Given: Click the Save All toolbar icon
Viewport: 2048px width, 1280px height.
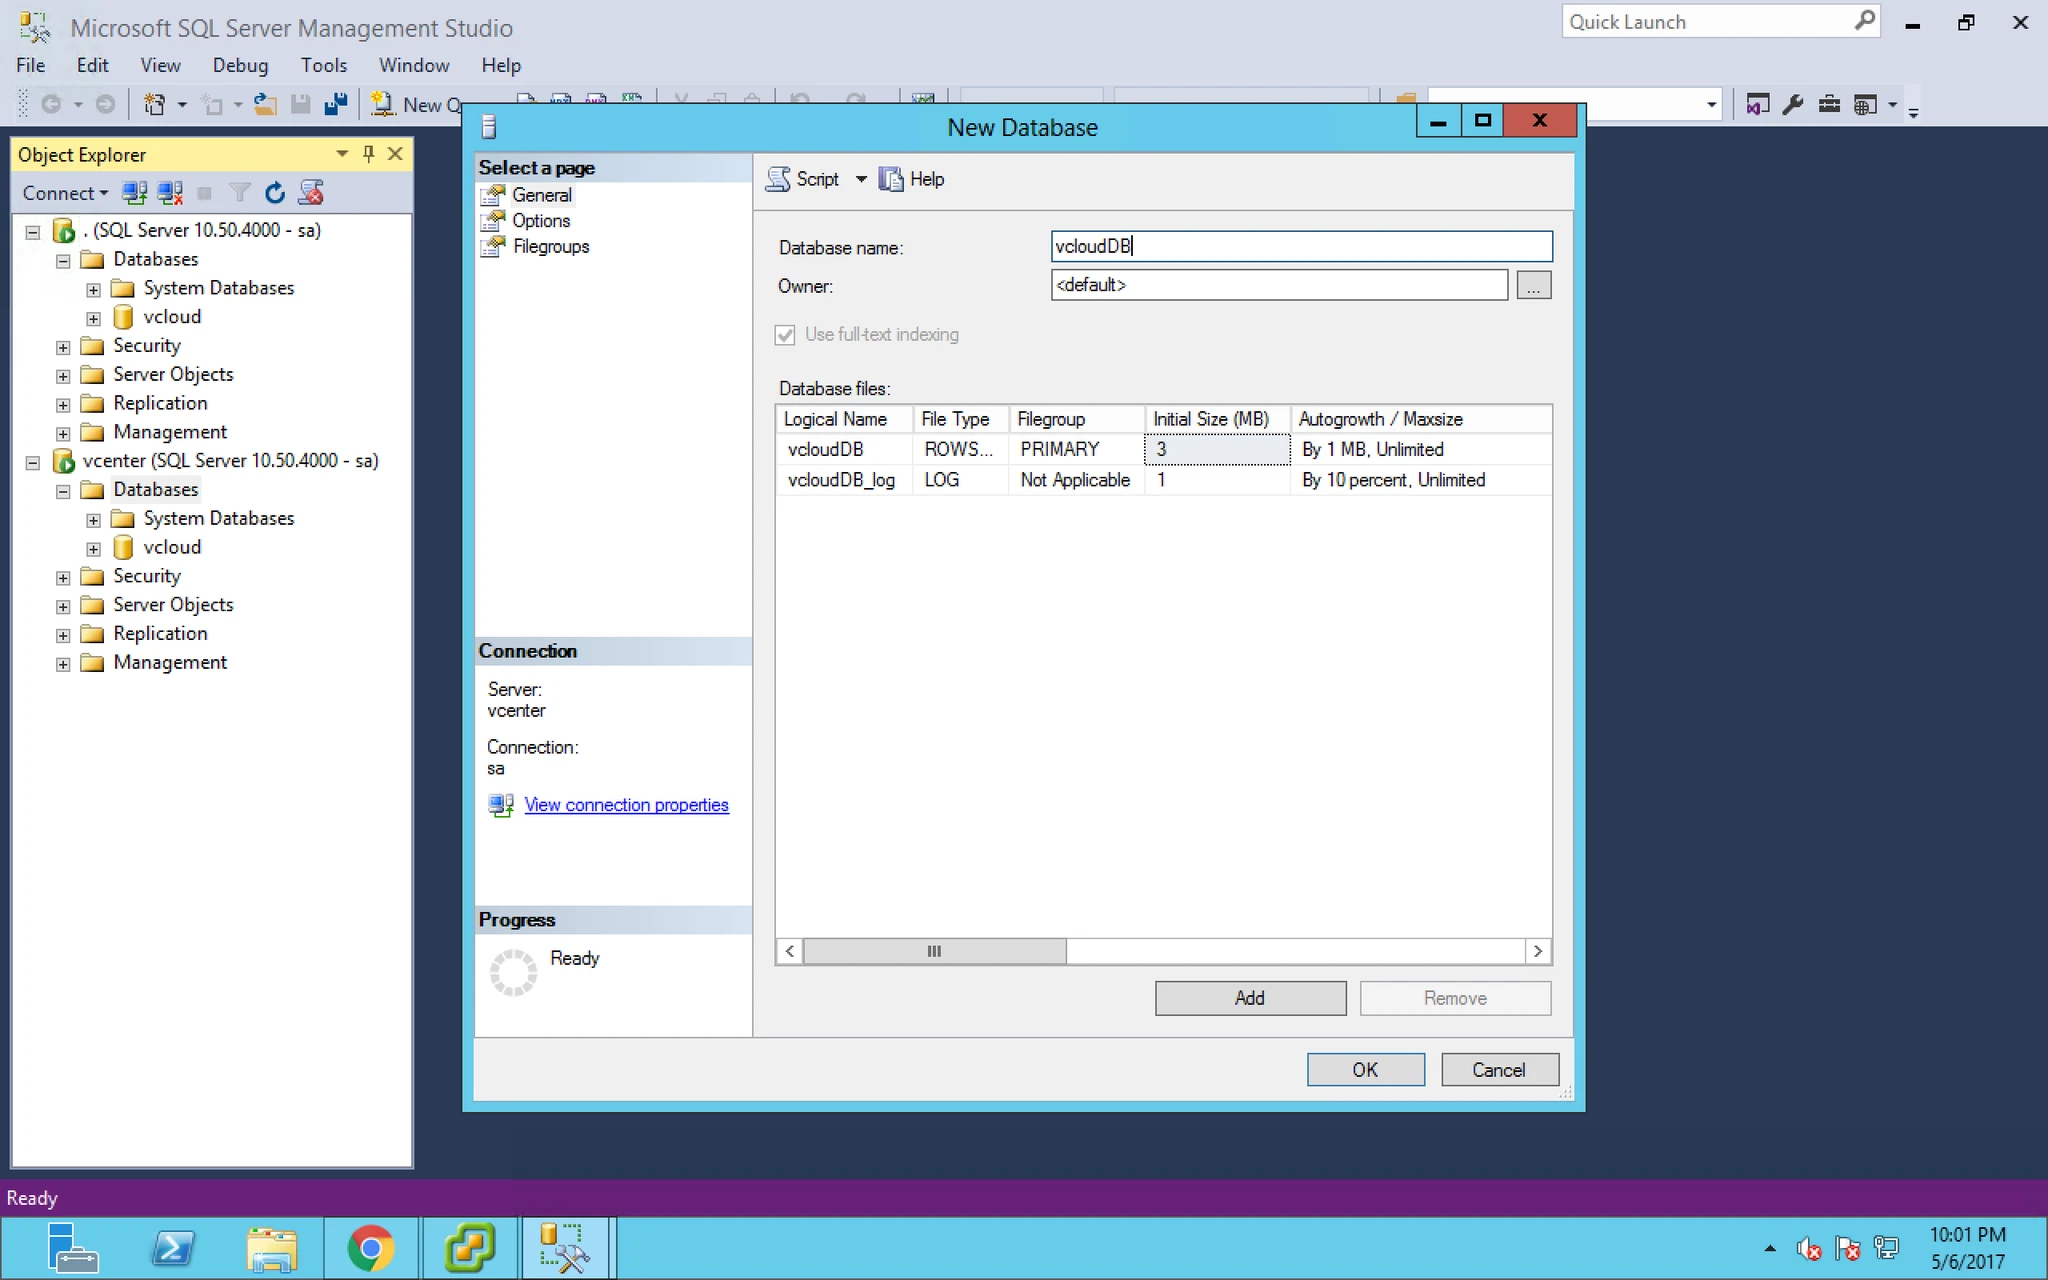Looking at the screenshot, I should pos(336,104).
